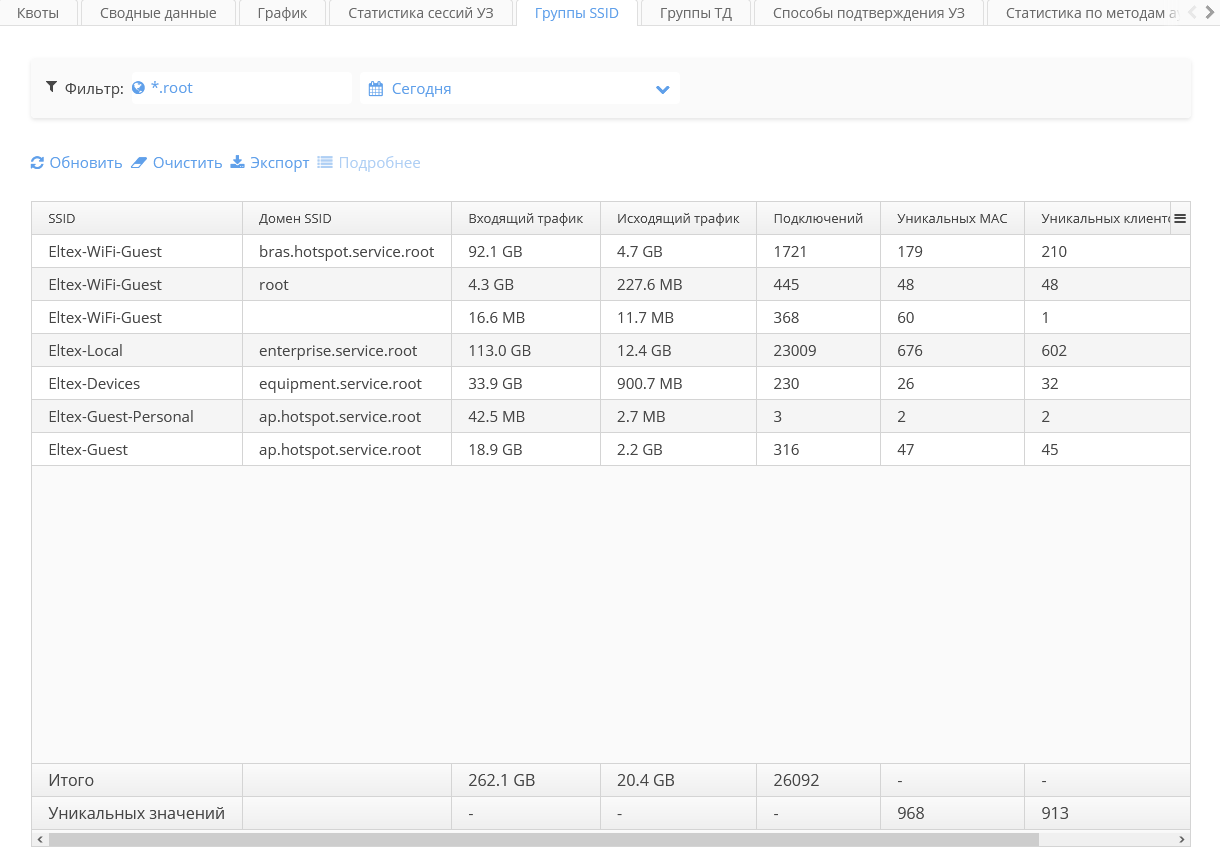Click the Экспорт download icon
This screenshot has width=1220, height=859.
(x=238, y=163)
